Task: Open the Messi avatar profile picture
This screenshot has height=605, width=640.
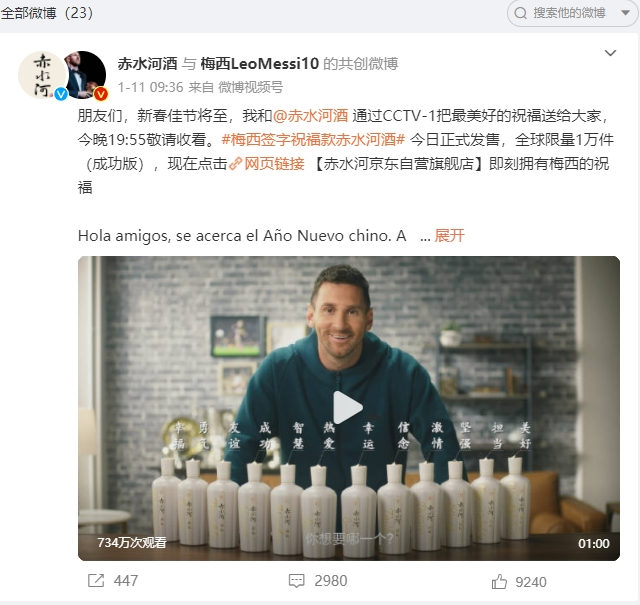Action: coord(86,75)
